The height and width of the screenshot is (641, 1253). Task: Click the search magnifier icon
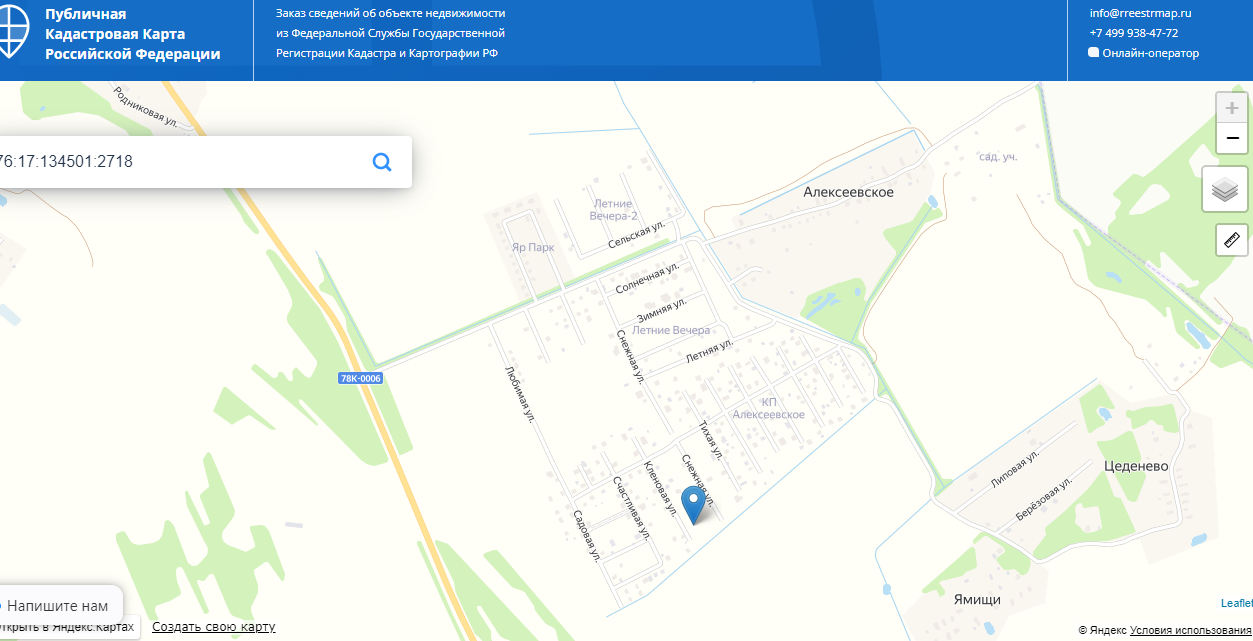(381, 162)
